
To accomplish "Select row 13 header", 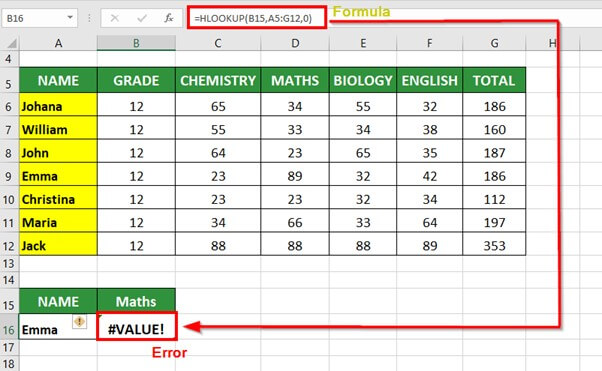I will (9, 263).
